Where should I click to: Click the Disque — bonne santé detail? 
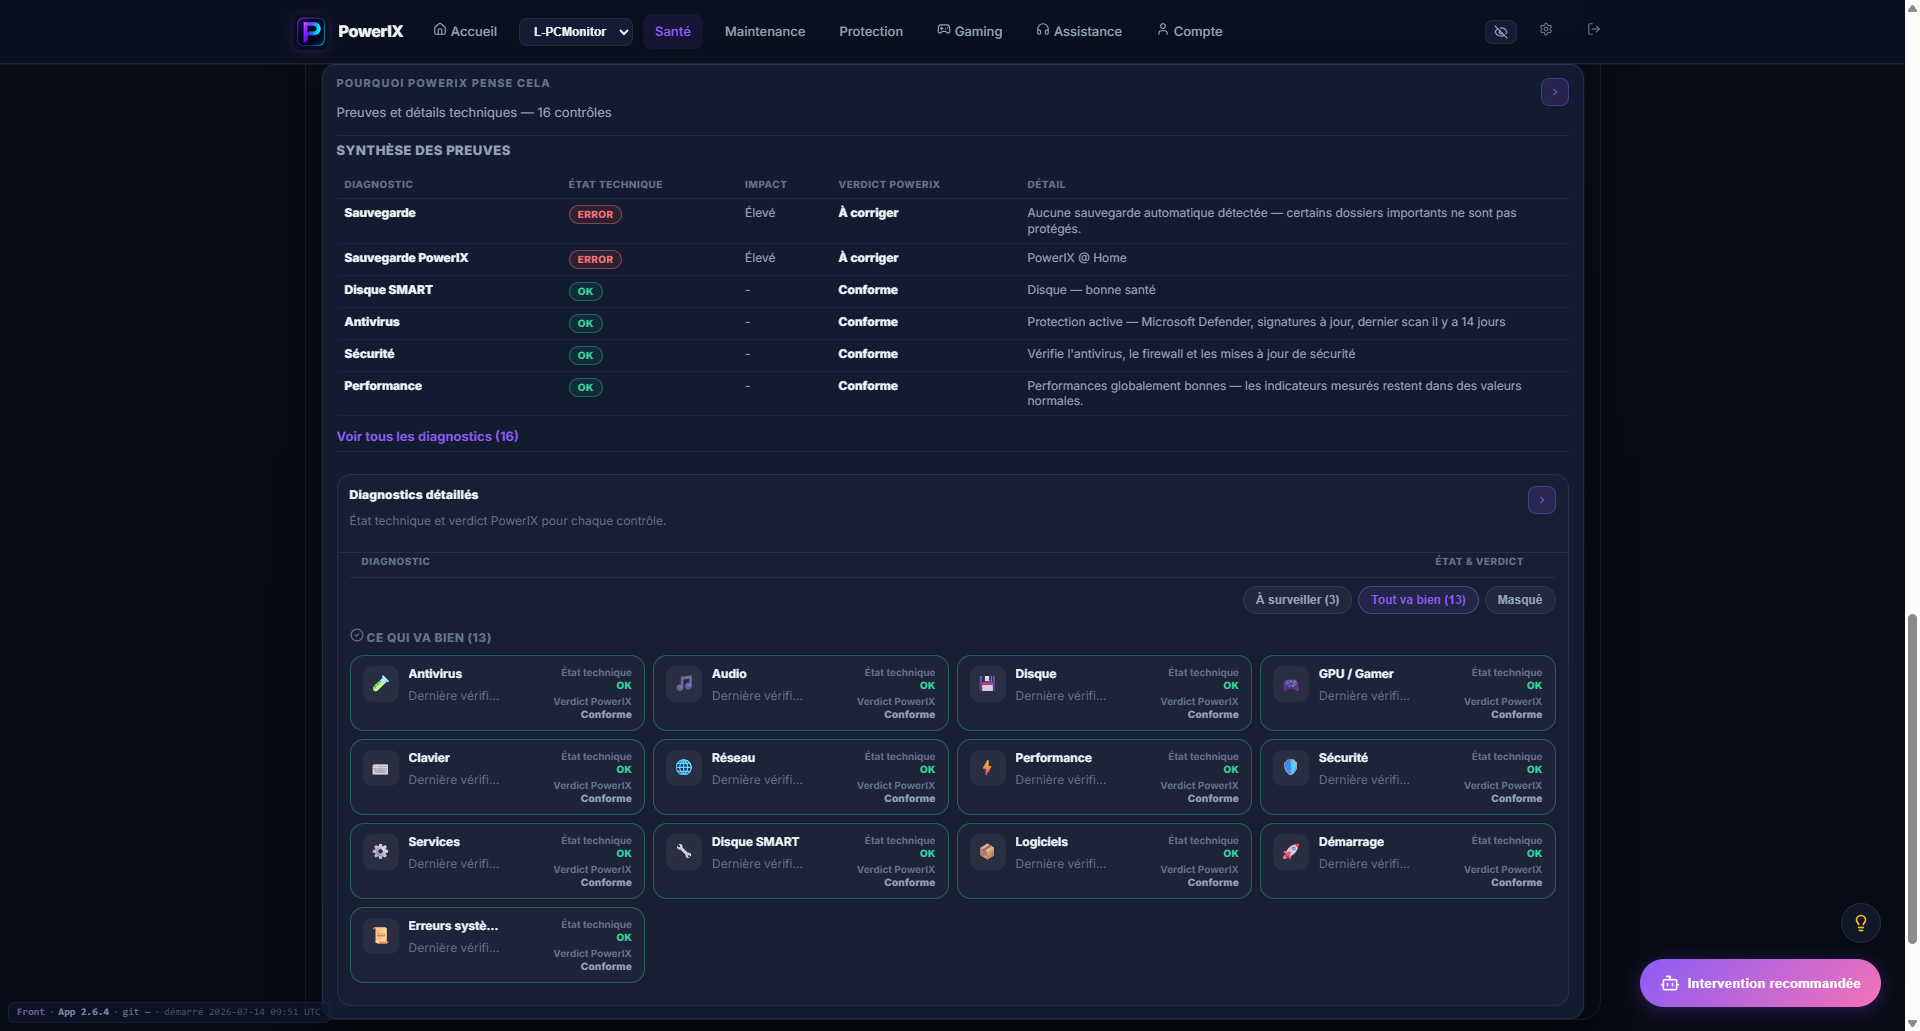click(1091, 290)
